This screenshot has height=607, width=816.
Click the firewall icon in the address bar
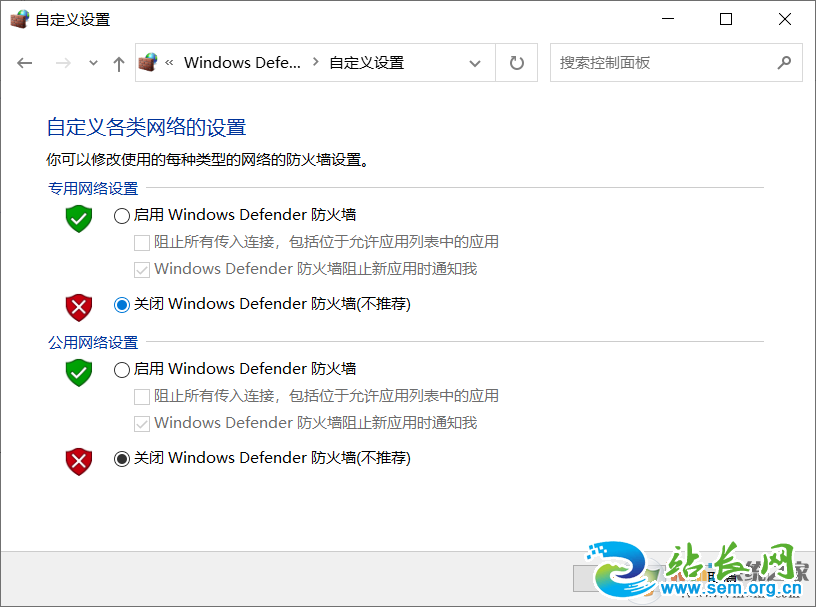coord(148,62)
